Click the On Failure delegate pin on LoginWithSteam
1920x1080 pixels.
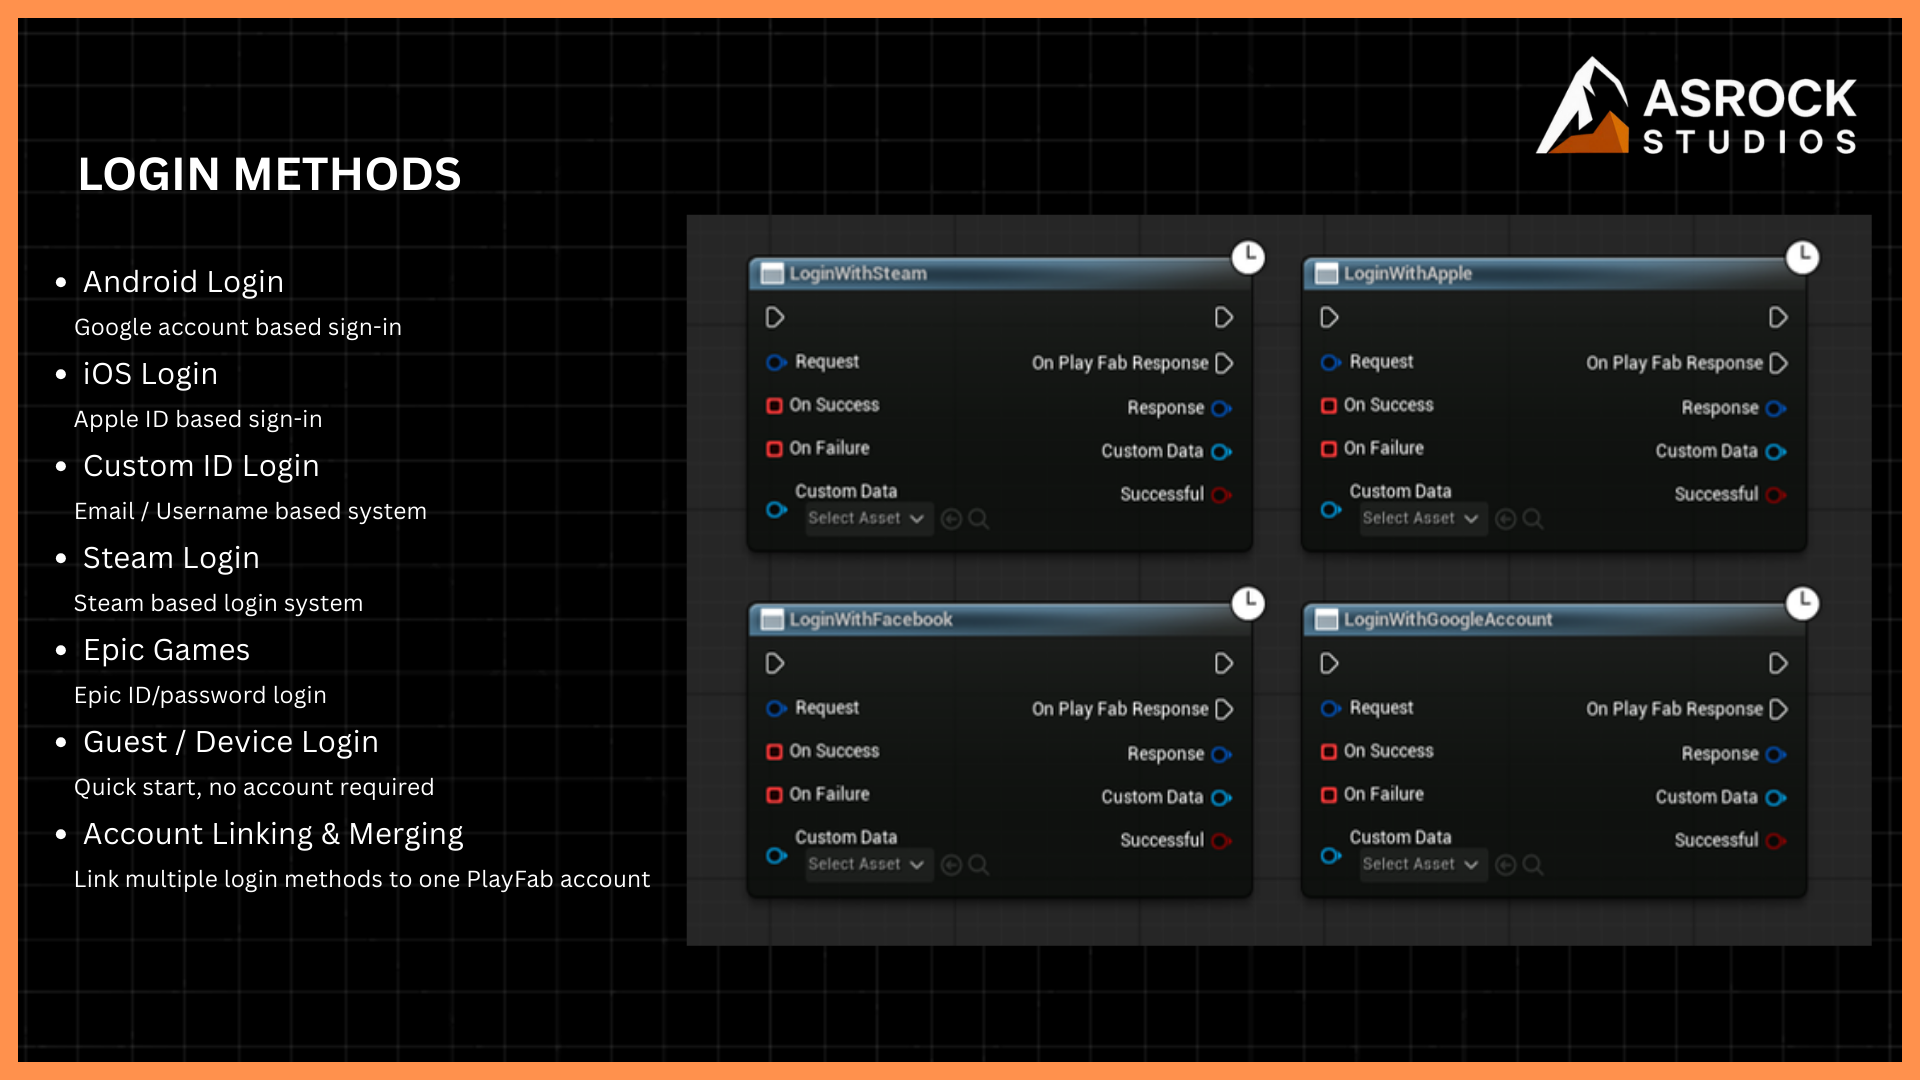click(774, 448)
